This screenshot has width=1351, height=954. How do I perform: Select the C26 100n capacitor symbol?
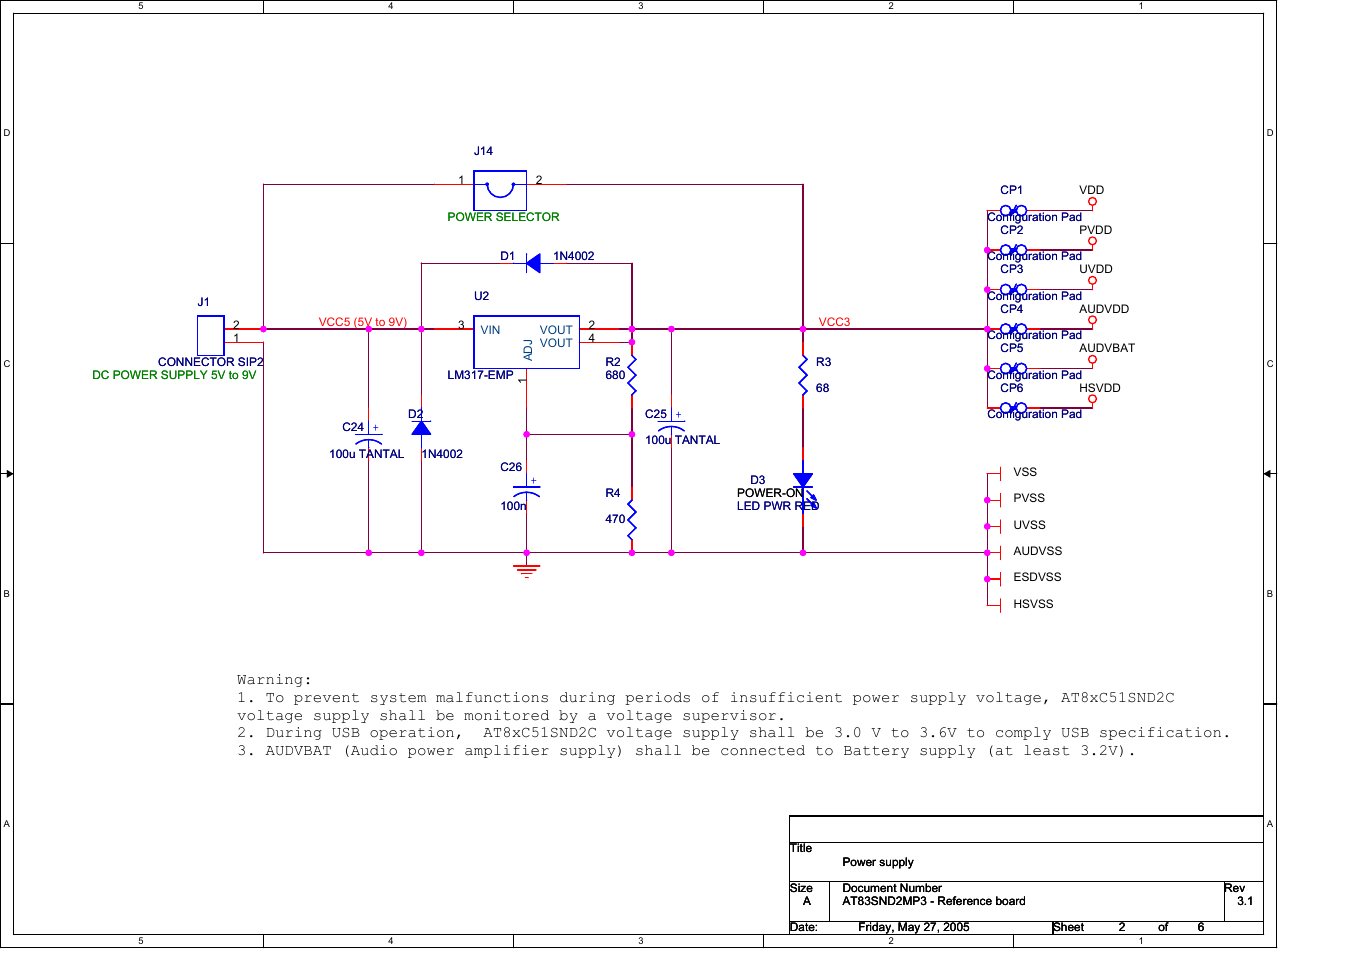(526, 490)
